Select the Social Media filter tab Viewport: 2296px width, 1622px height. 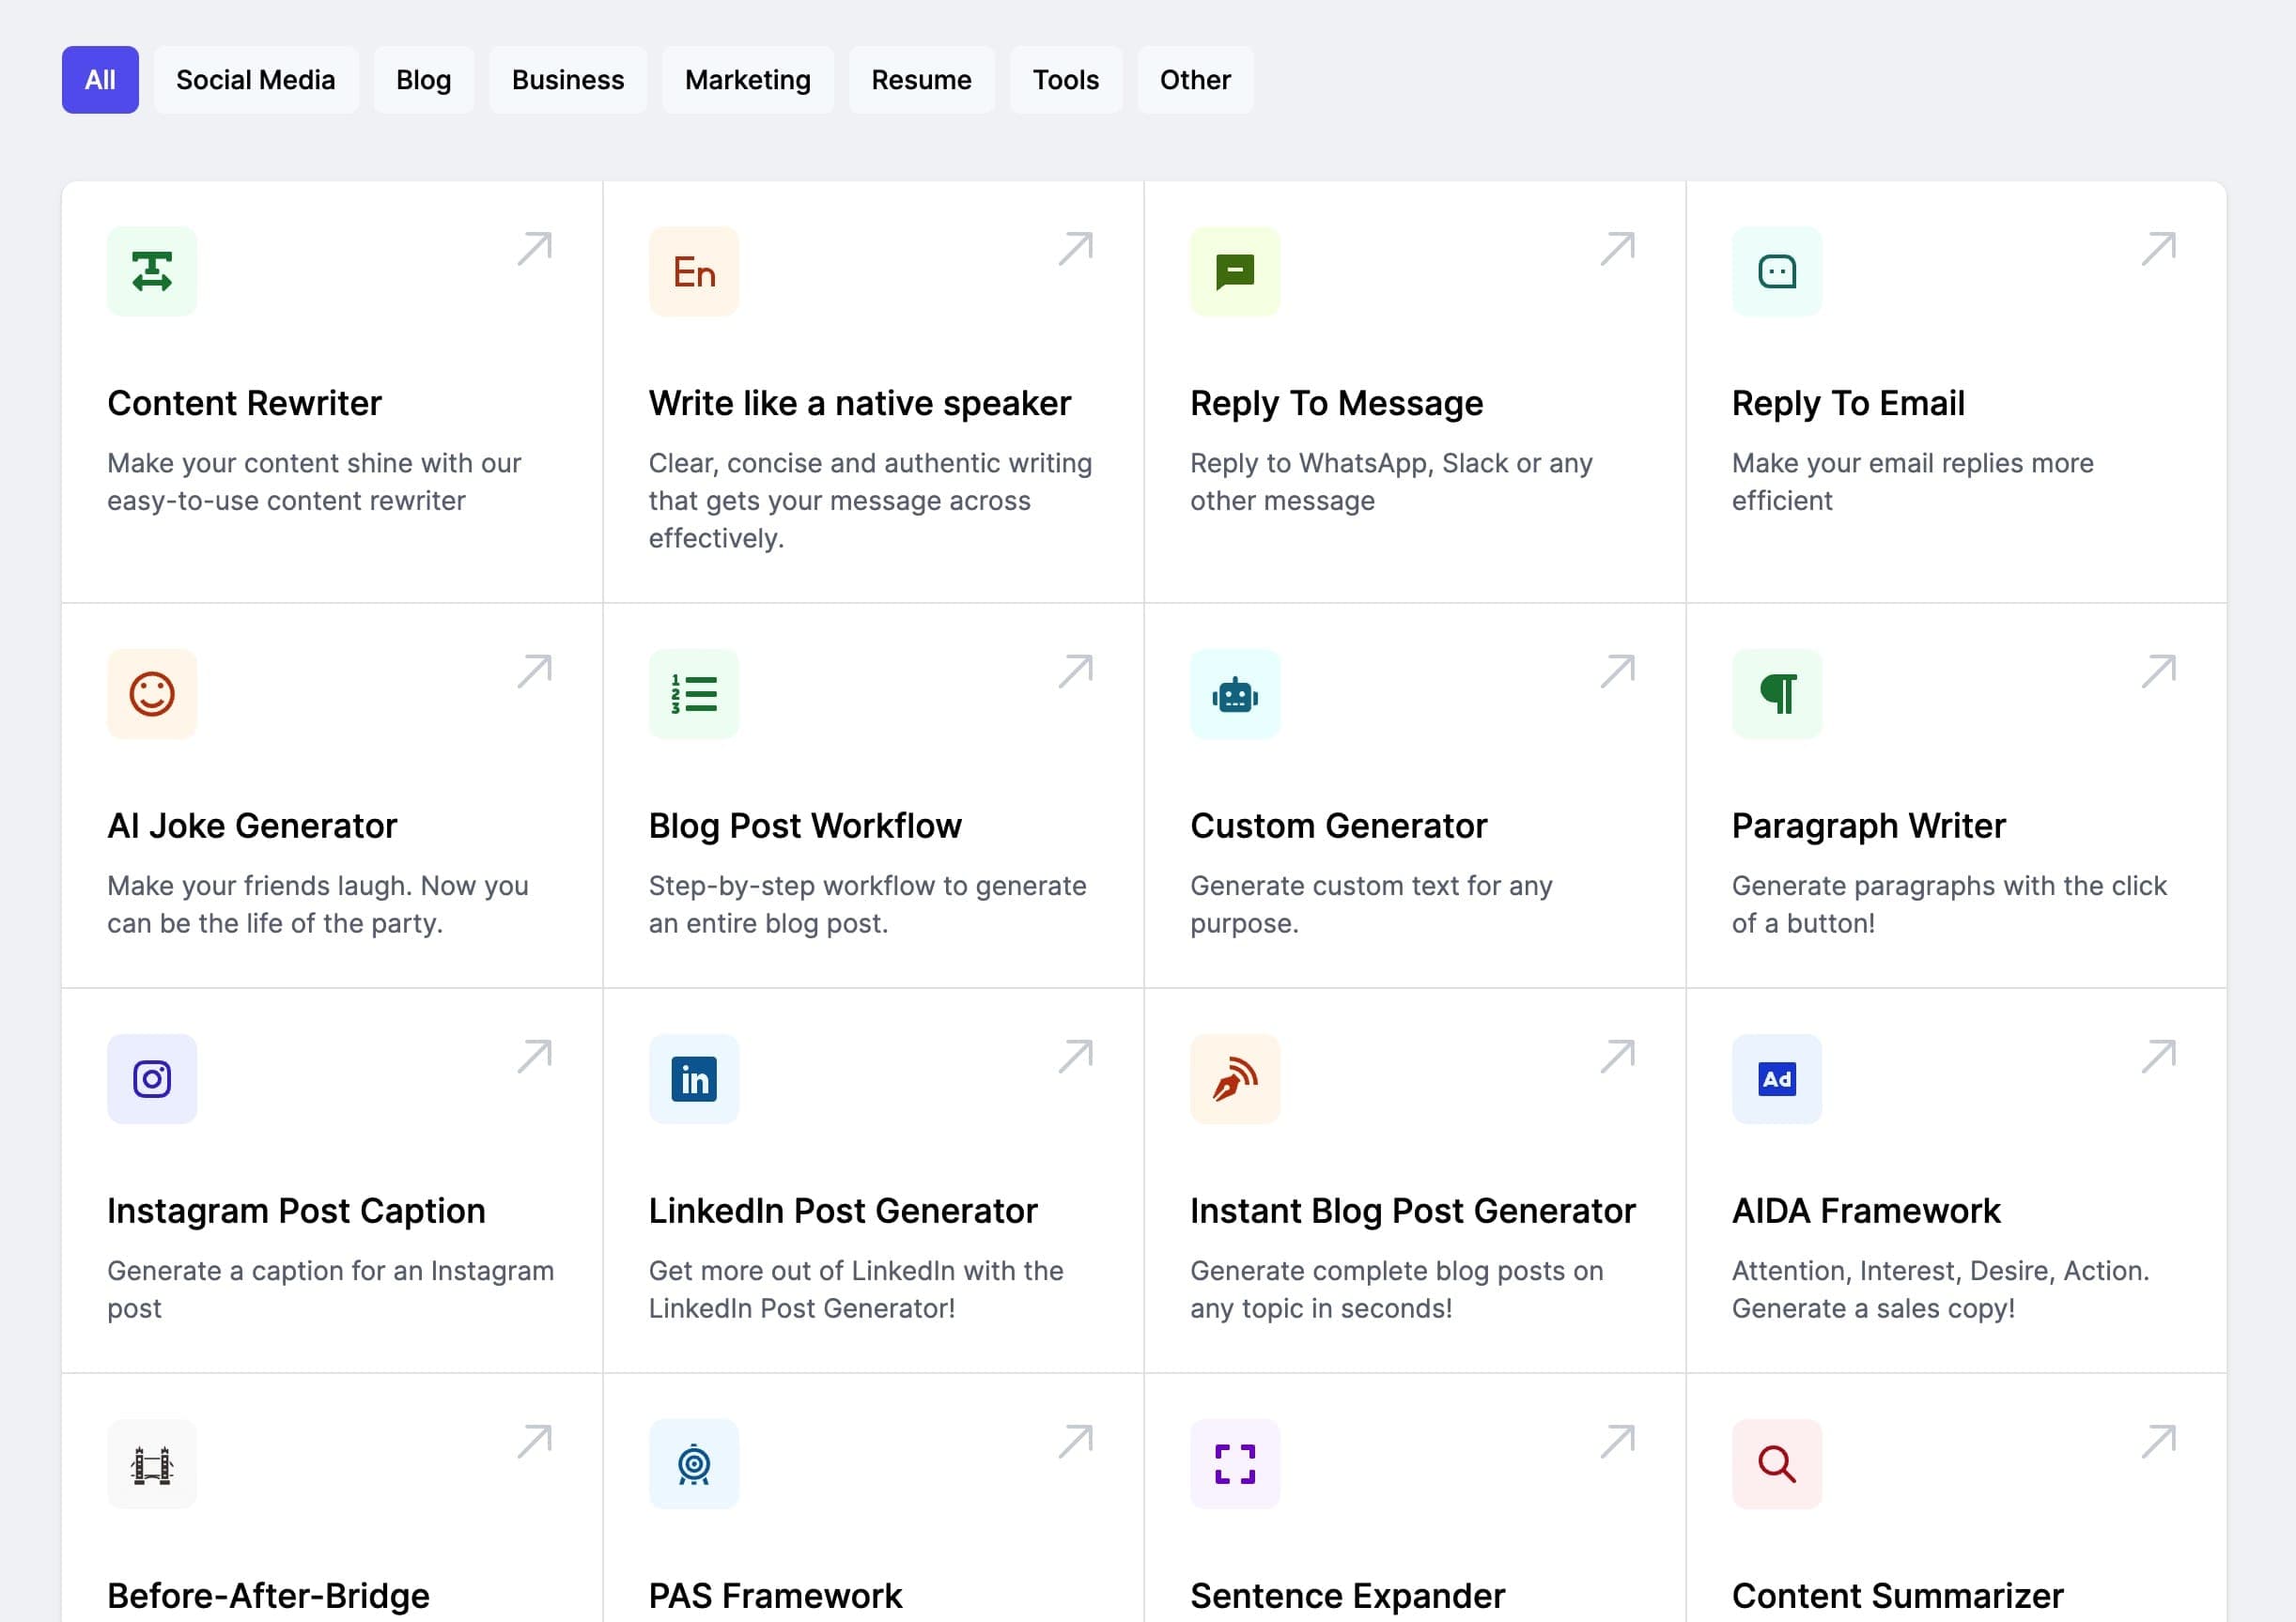click(x=255, y=79)
